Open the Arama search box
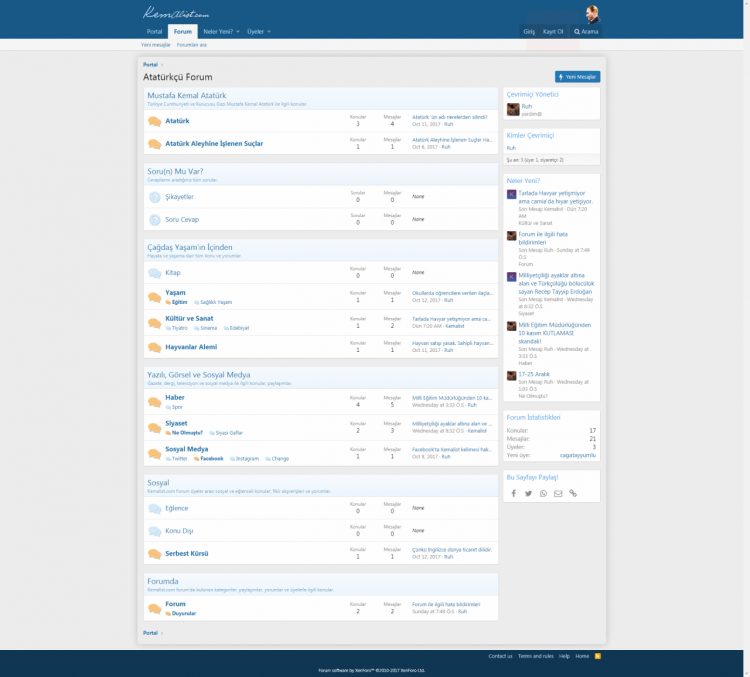This screenshot has width=750, height=677. point(586,32)
